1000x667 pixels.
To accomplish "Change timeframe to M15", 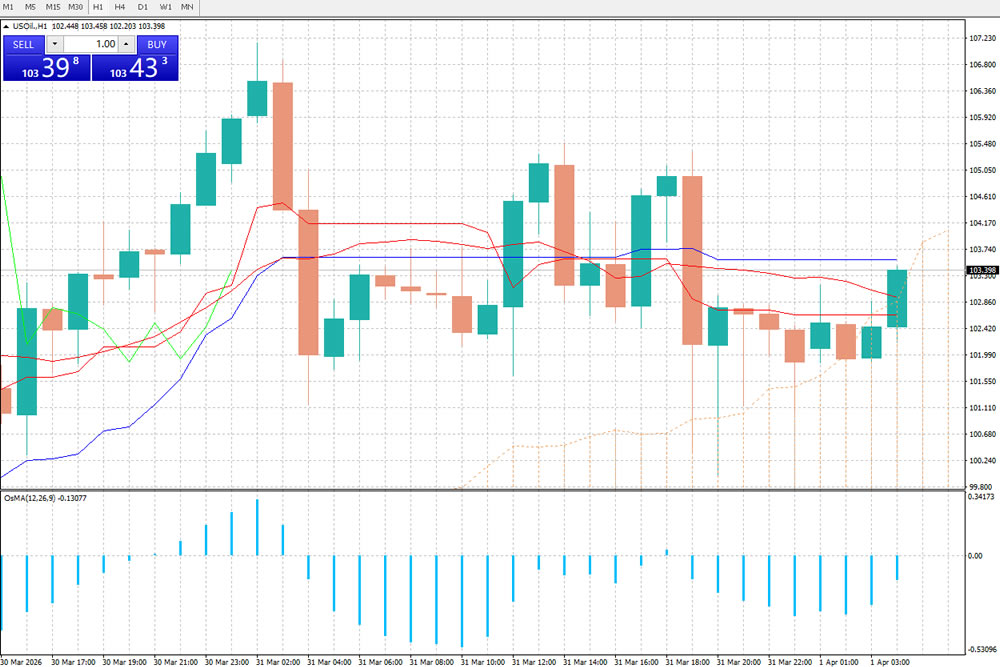I will (x=53, y=7).
